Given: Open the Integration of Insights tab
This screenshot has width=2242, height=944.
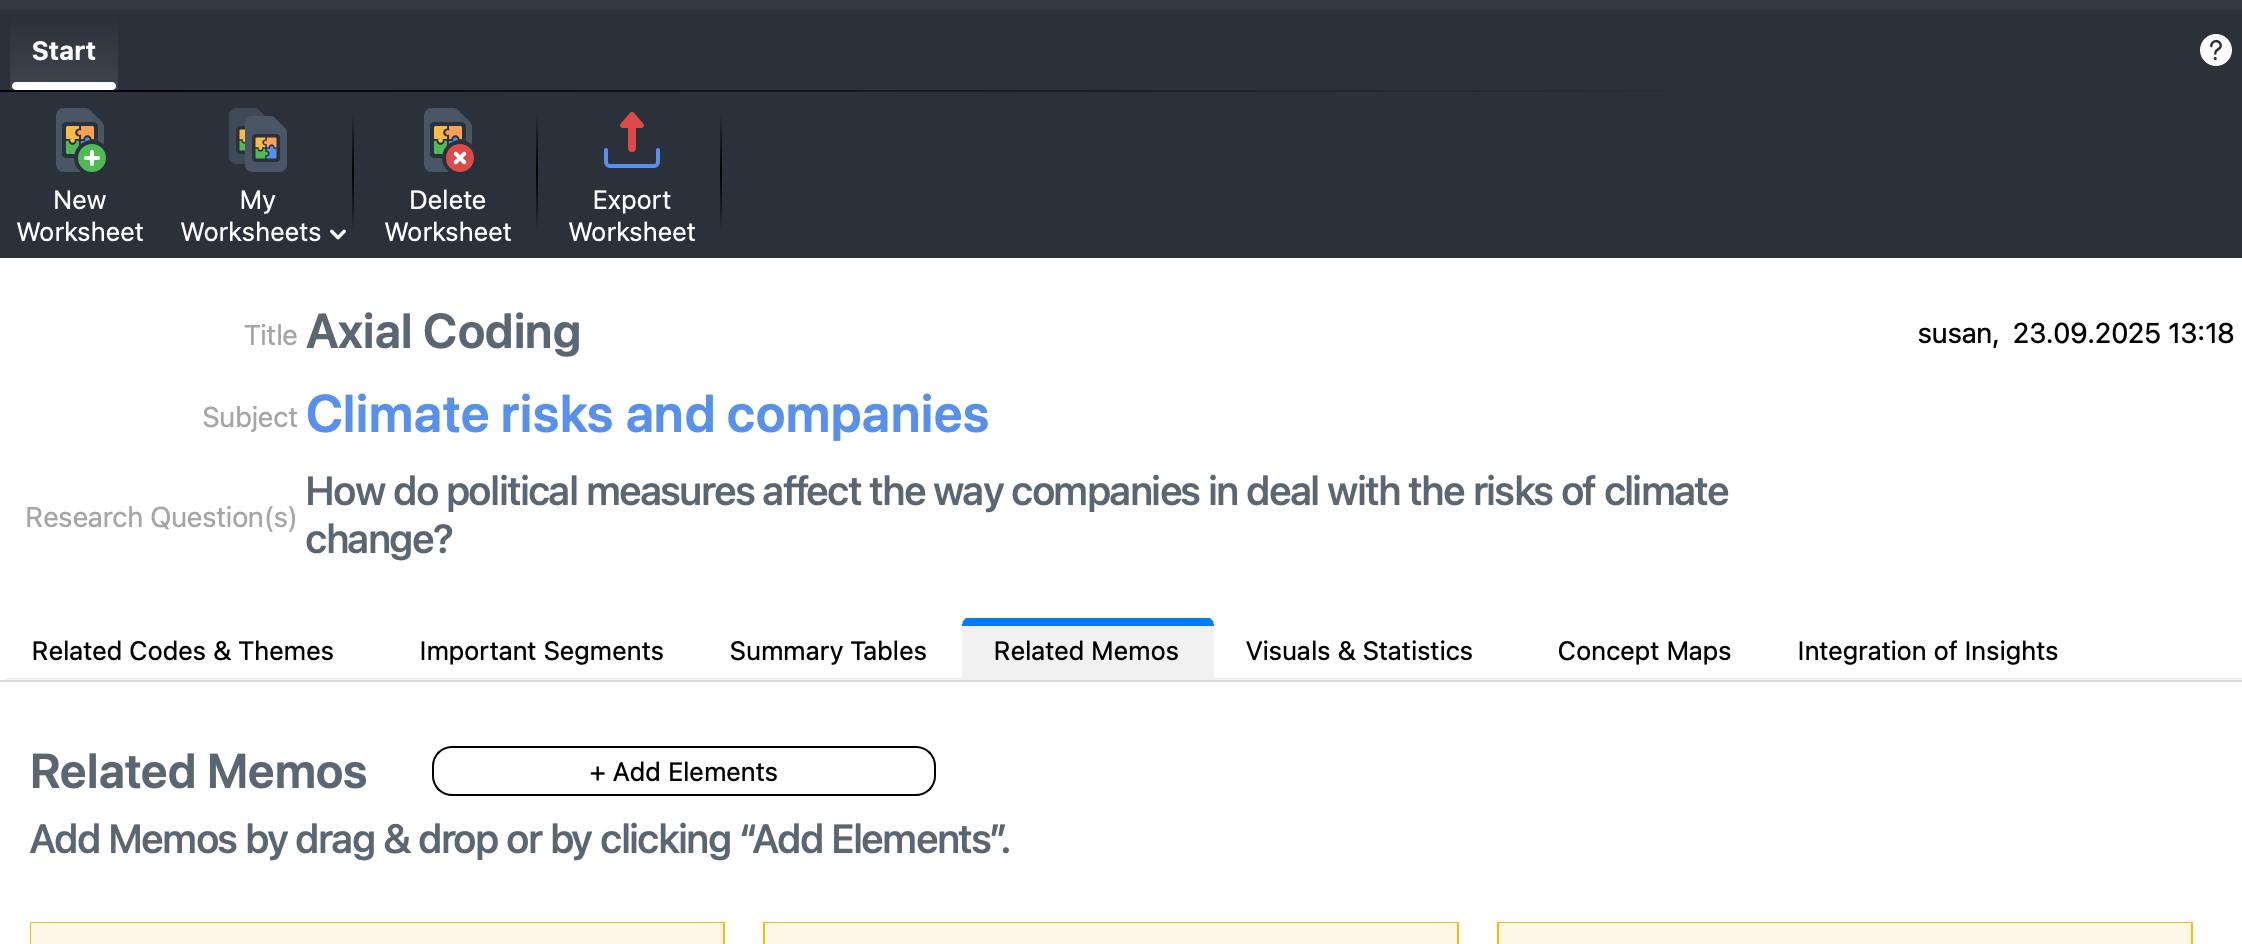Looking at the screenshot, I should 1927,651.
